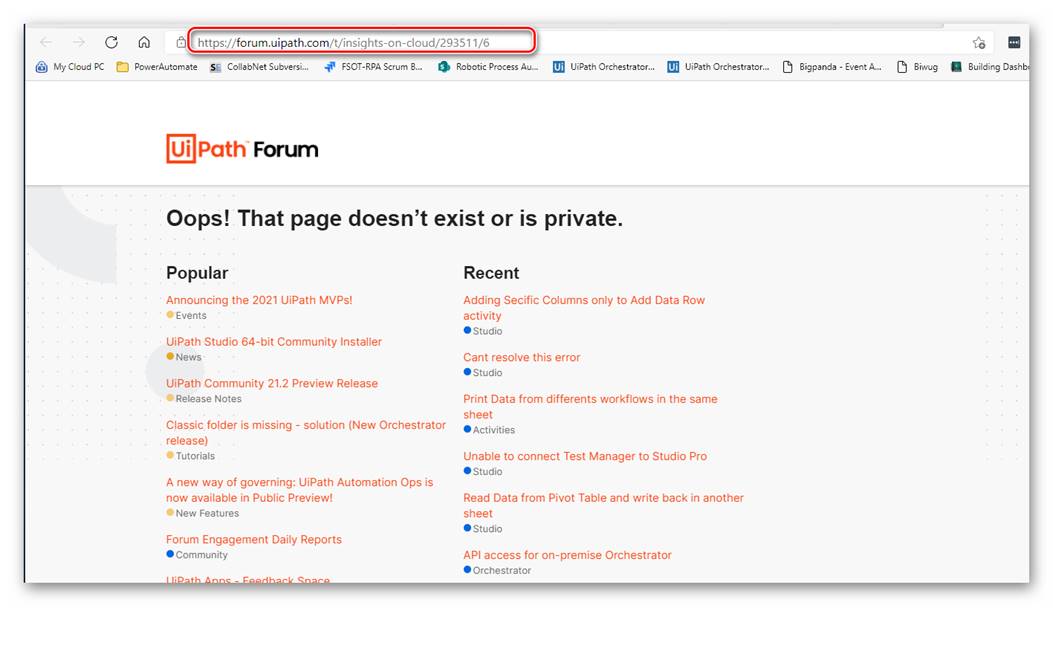
Task: Click the Tutorials category label
Action: pos(191,456)
